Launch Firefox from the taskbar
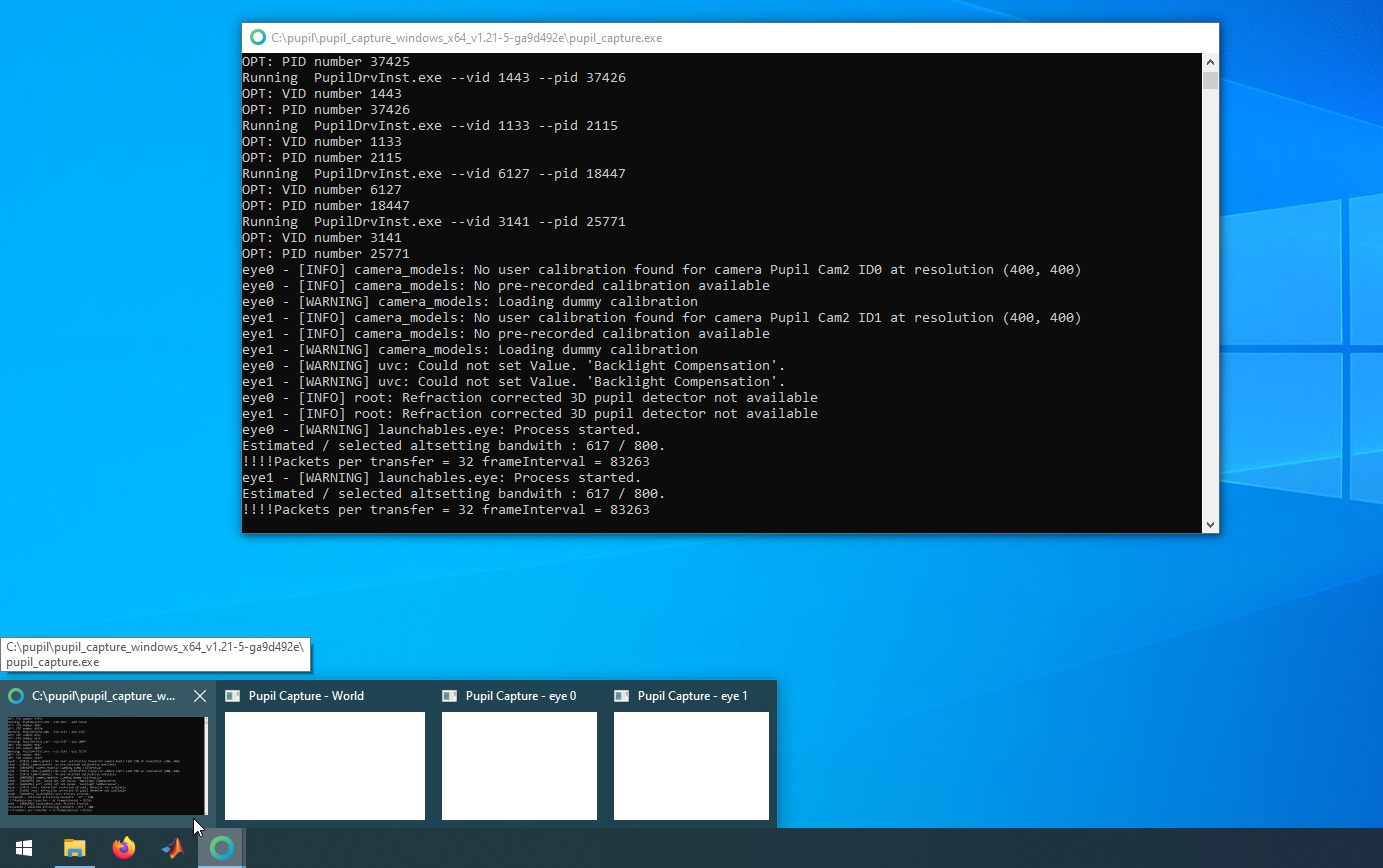Viewport: 1383px width, 868px height. tap(123, 848)
